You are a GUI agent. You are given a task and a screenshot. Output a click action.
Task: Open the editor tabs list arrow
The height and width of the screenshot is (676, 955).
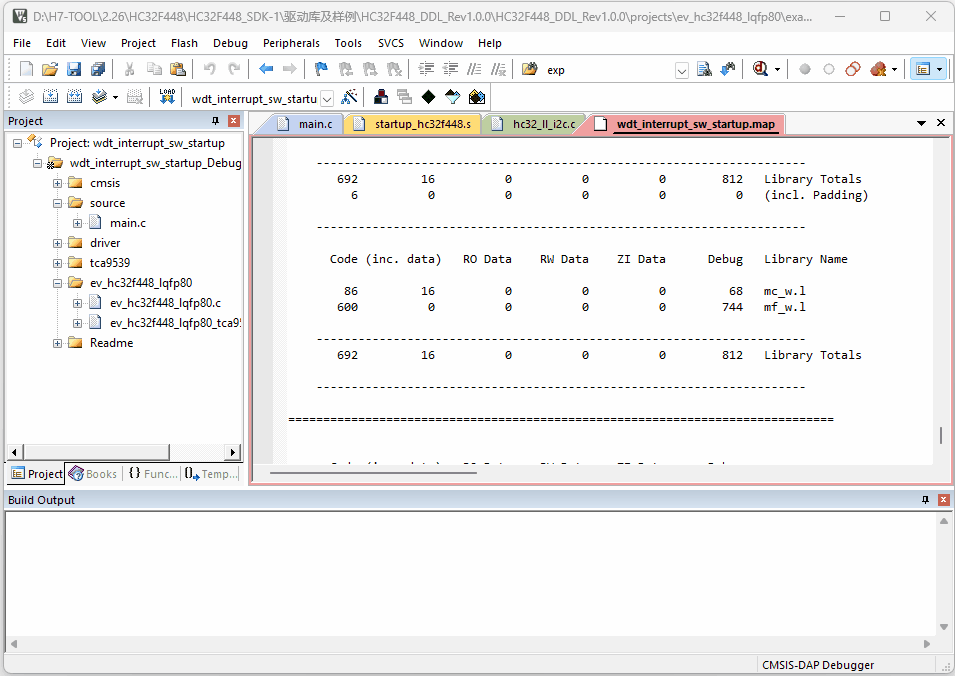pyautogui.click(x=922, y=123)
